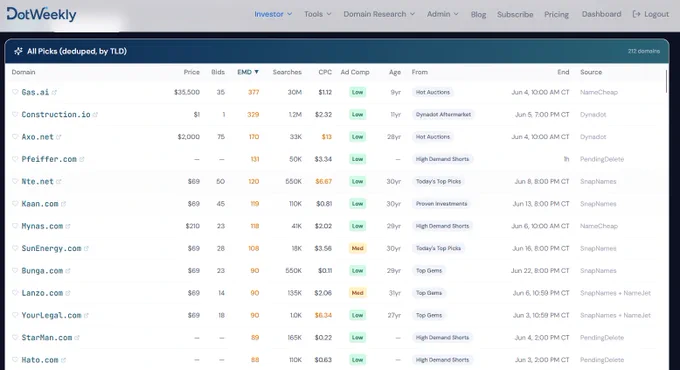Click the DotWeekly logo

pyautogui.click(x=41, y=14)
